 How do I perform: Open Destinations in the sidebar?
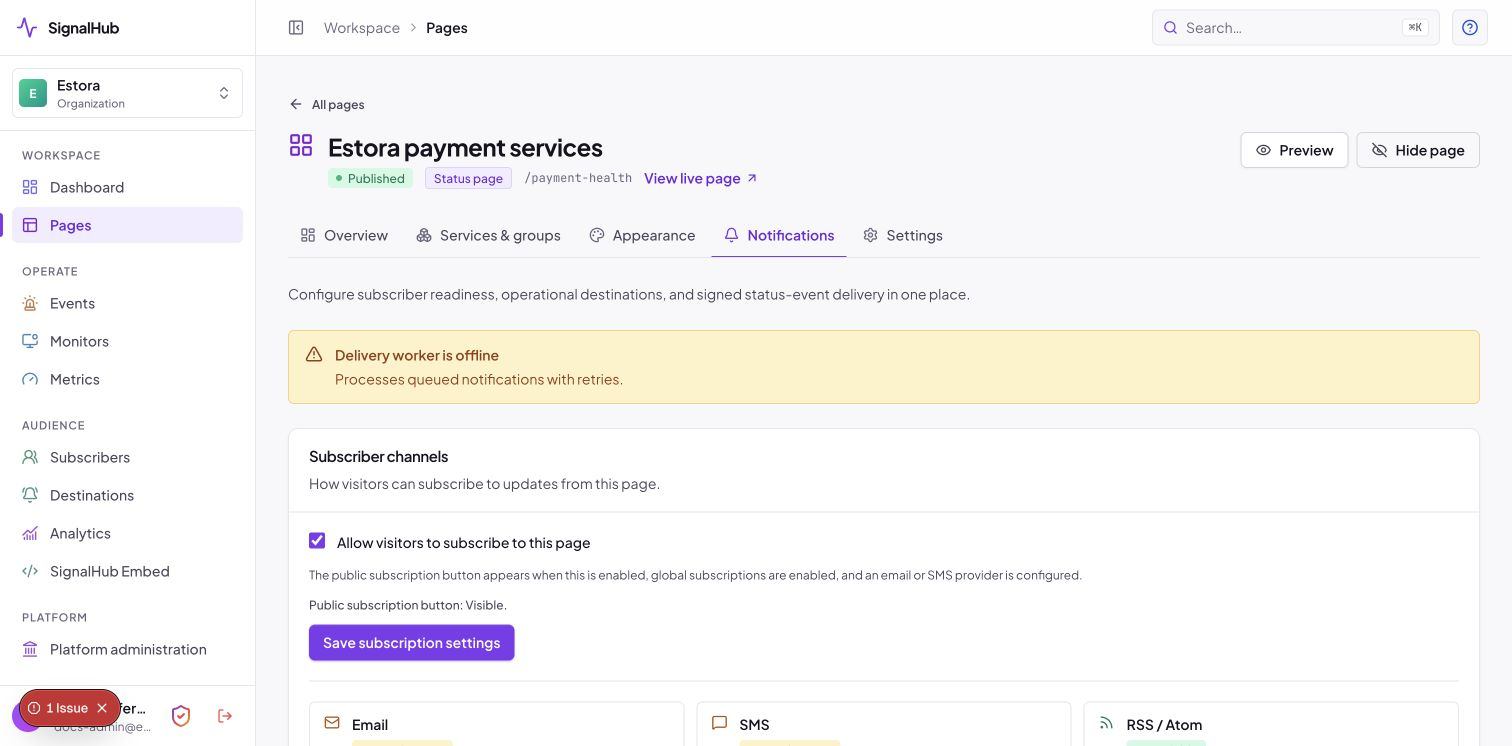[x=127, y=495]
